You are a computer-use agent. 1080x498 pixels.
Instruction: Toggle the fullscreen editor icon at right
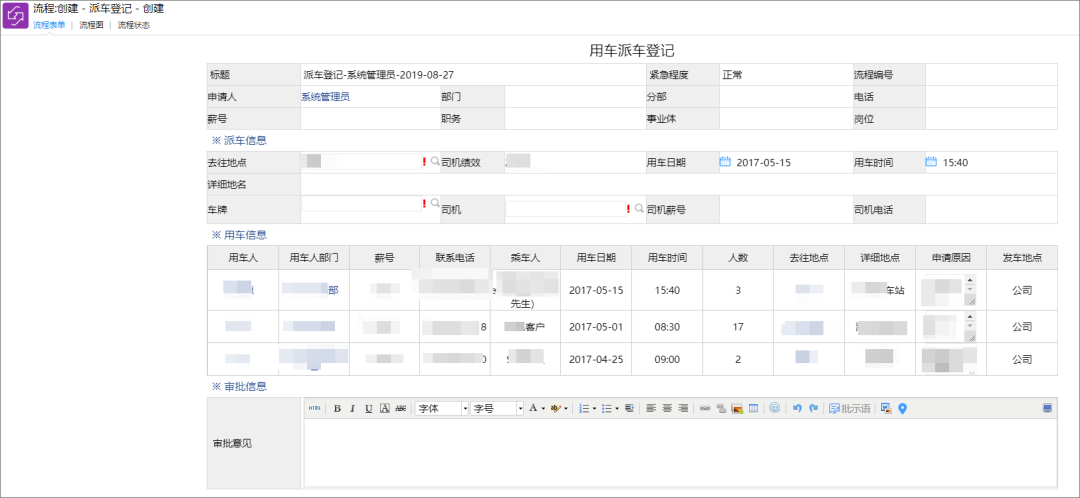click(1048, 408)
